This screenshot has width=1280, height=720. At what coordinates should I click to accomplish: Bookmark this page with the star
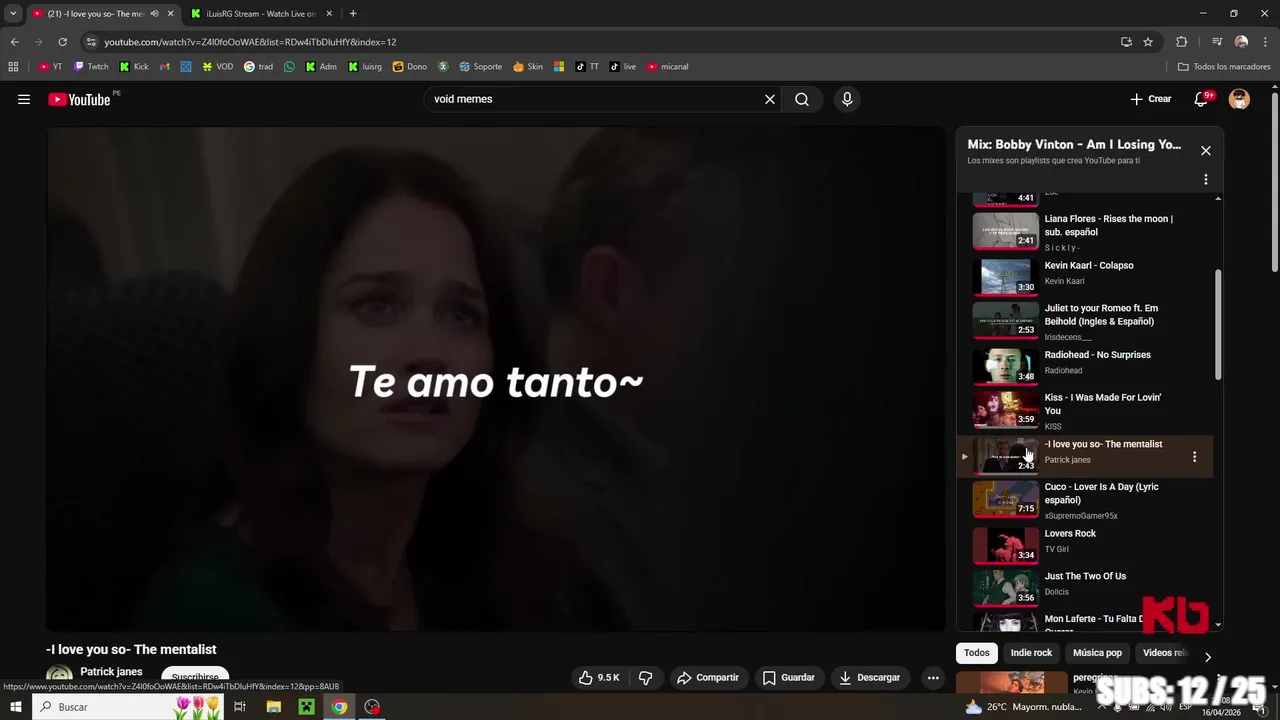tap(1148, 42)
